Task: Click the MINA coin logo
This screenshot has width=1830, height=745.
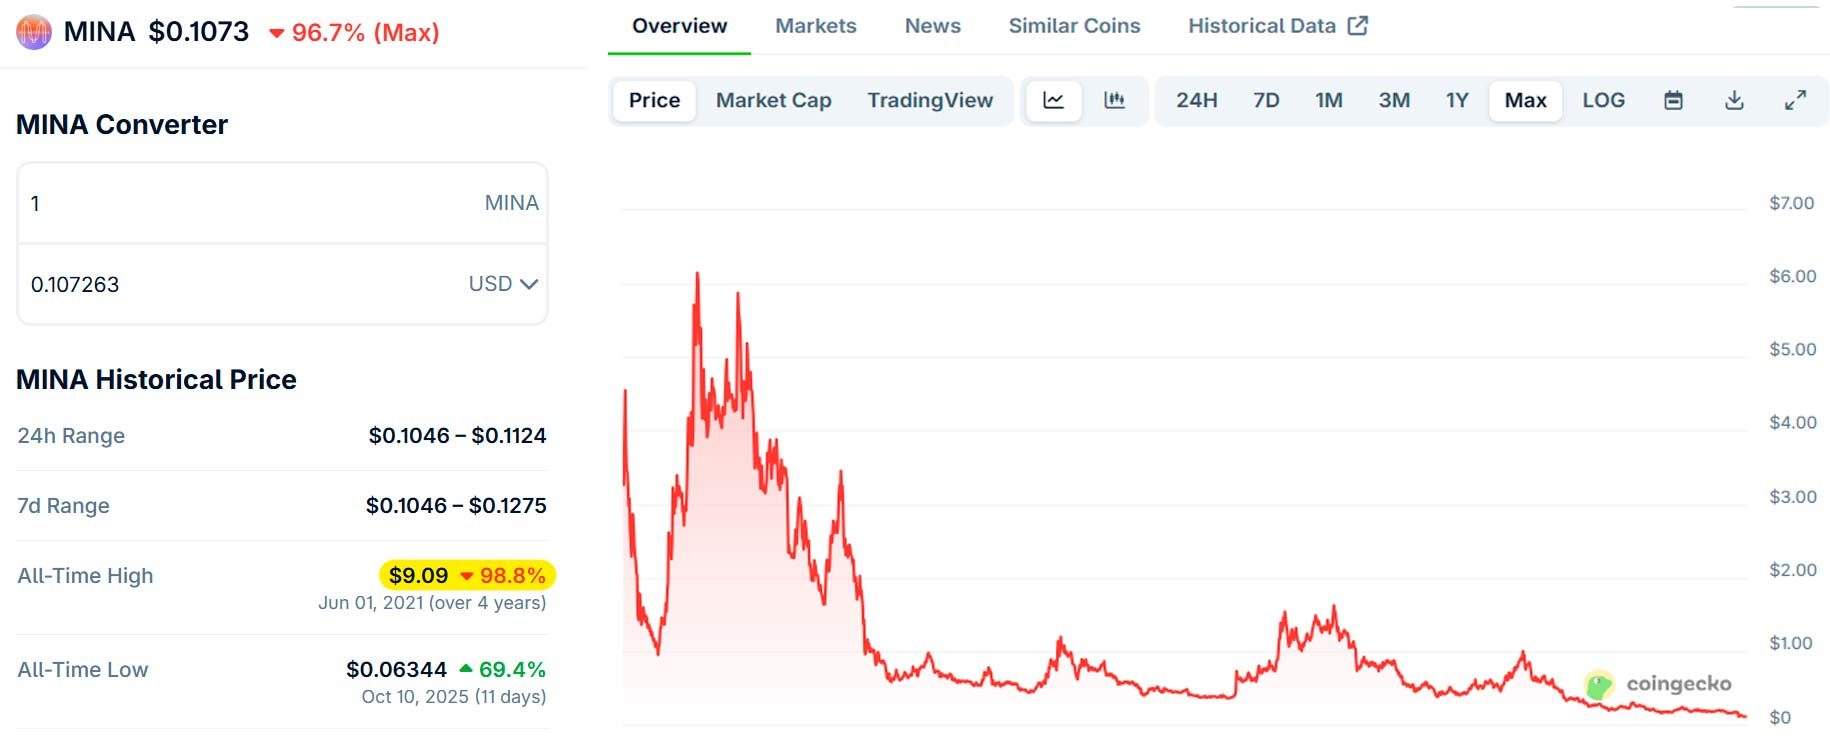Action: (x=34, y=32)
